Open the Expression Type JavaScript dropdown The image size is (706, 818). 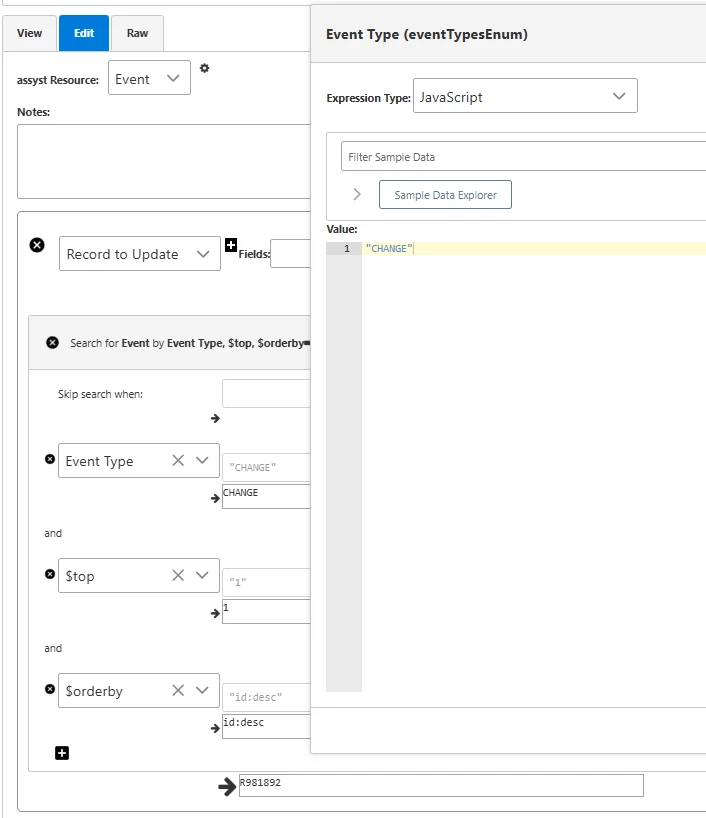525,96
